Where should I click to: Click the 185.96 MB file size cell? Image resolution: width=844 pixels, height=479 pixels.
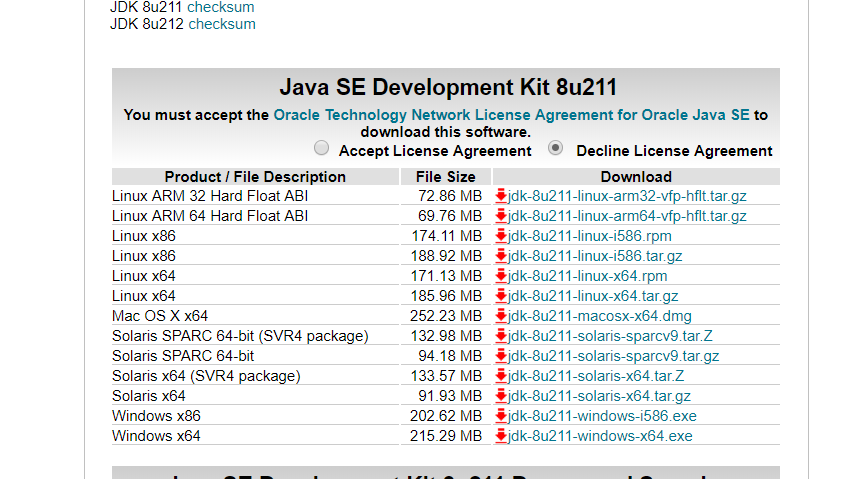click(x=447, y=295)
